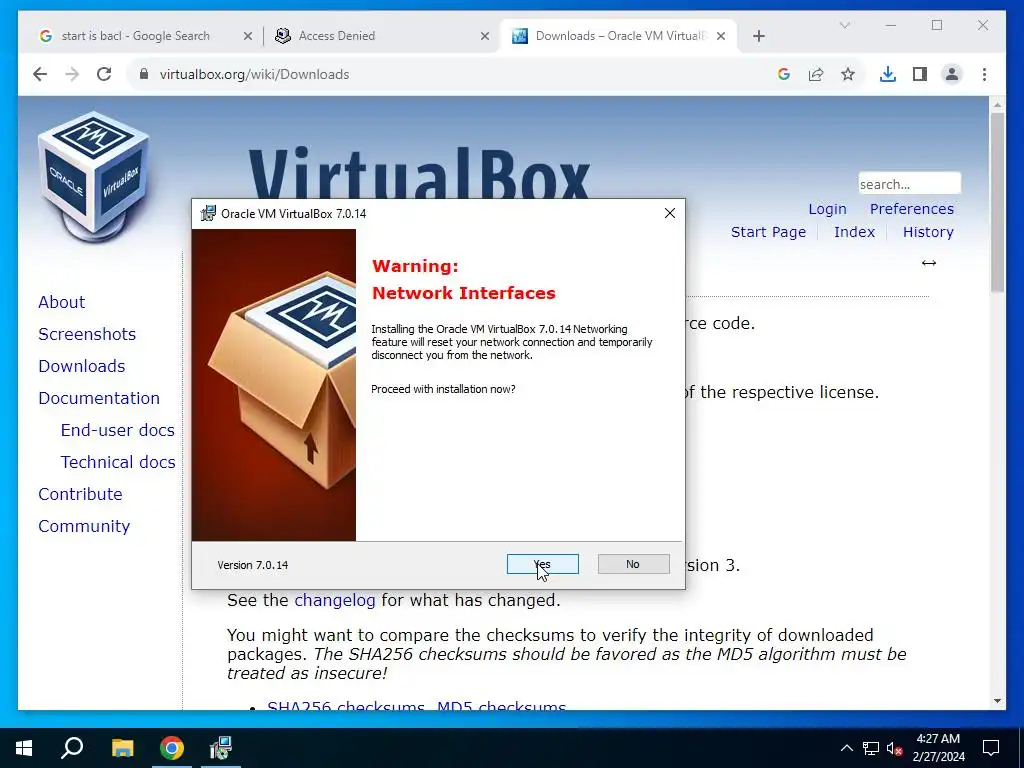This screenshot has height=768, width=1024.
Task: Go forward in Chrome browser history
Action: (x=72, y=74)
